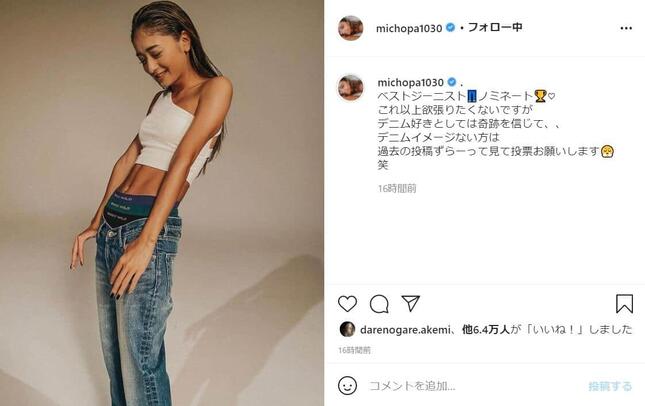Open darenogare.akemi profile link
Viewport: 645px width, 406px height.
pyautogui.click(x=405, y=329)
